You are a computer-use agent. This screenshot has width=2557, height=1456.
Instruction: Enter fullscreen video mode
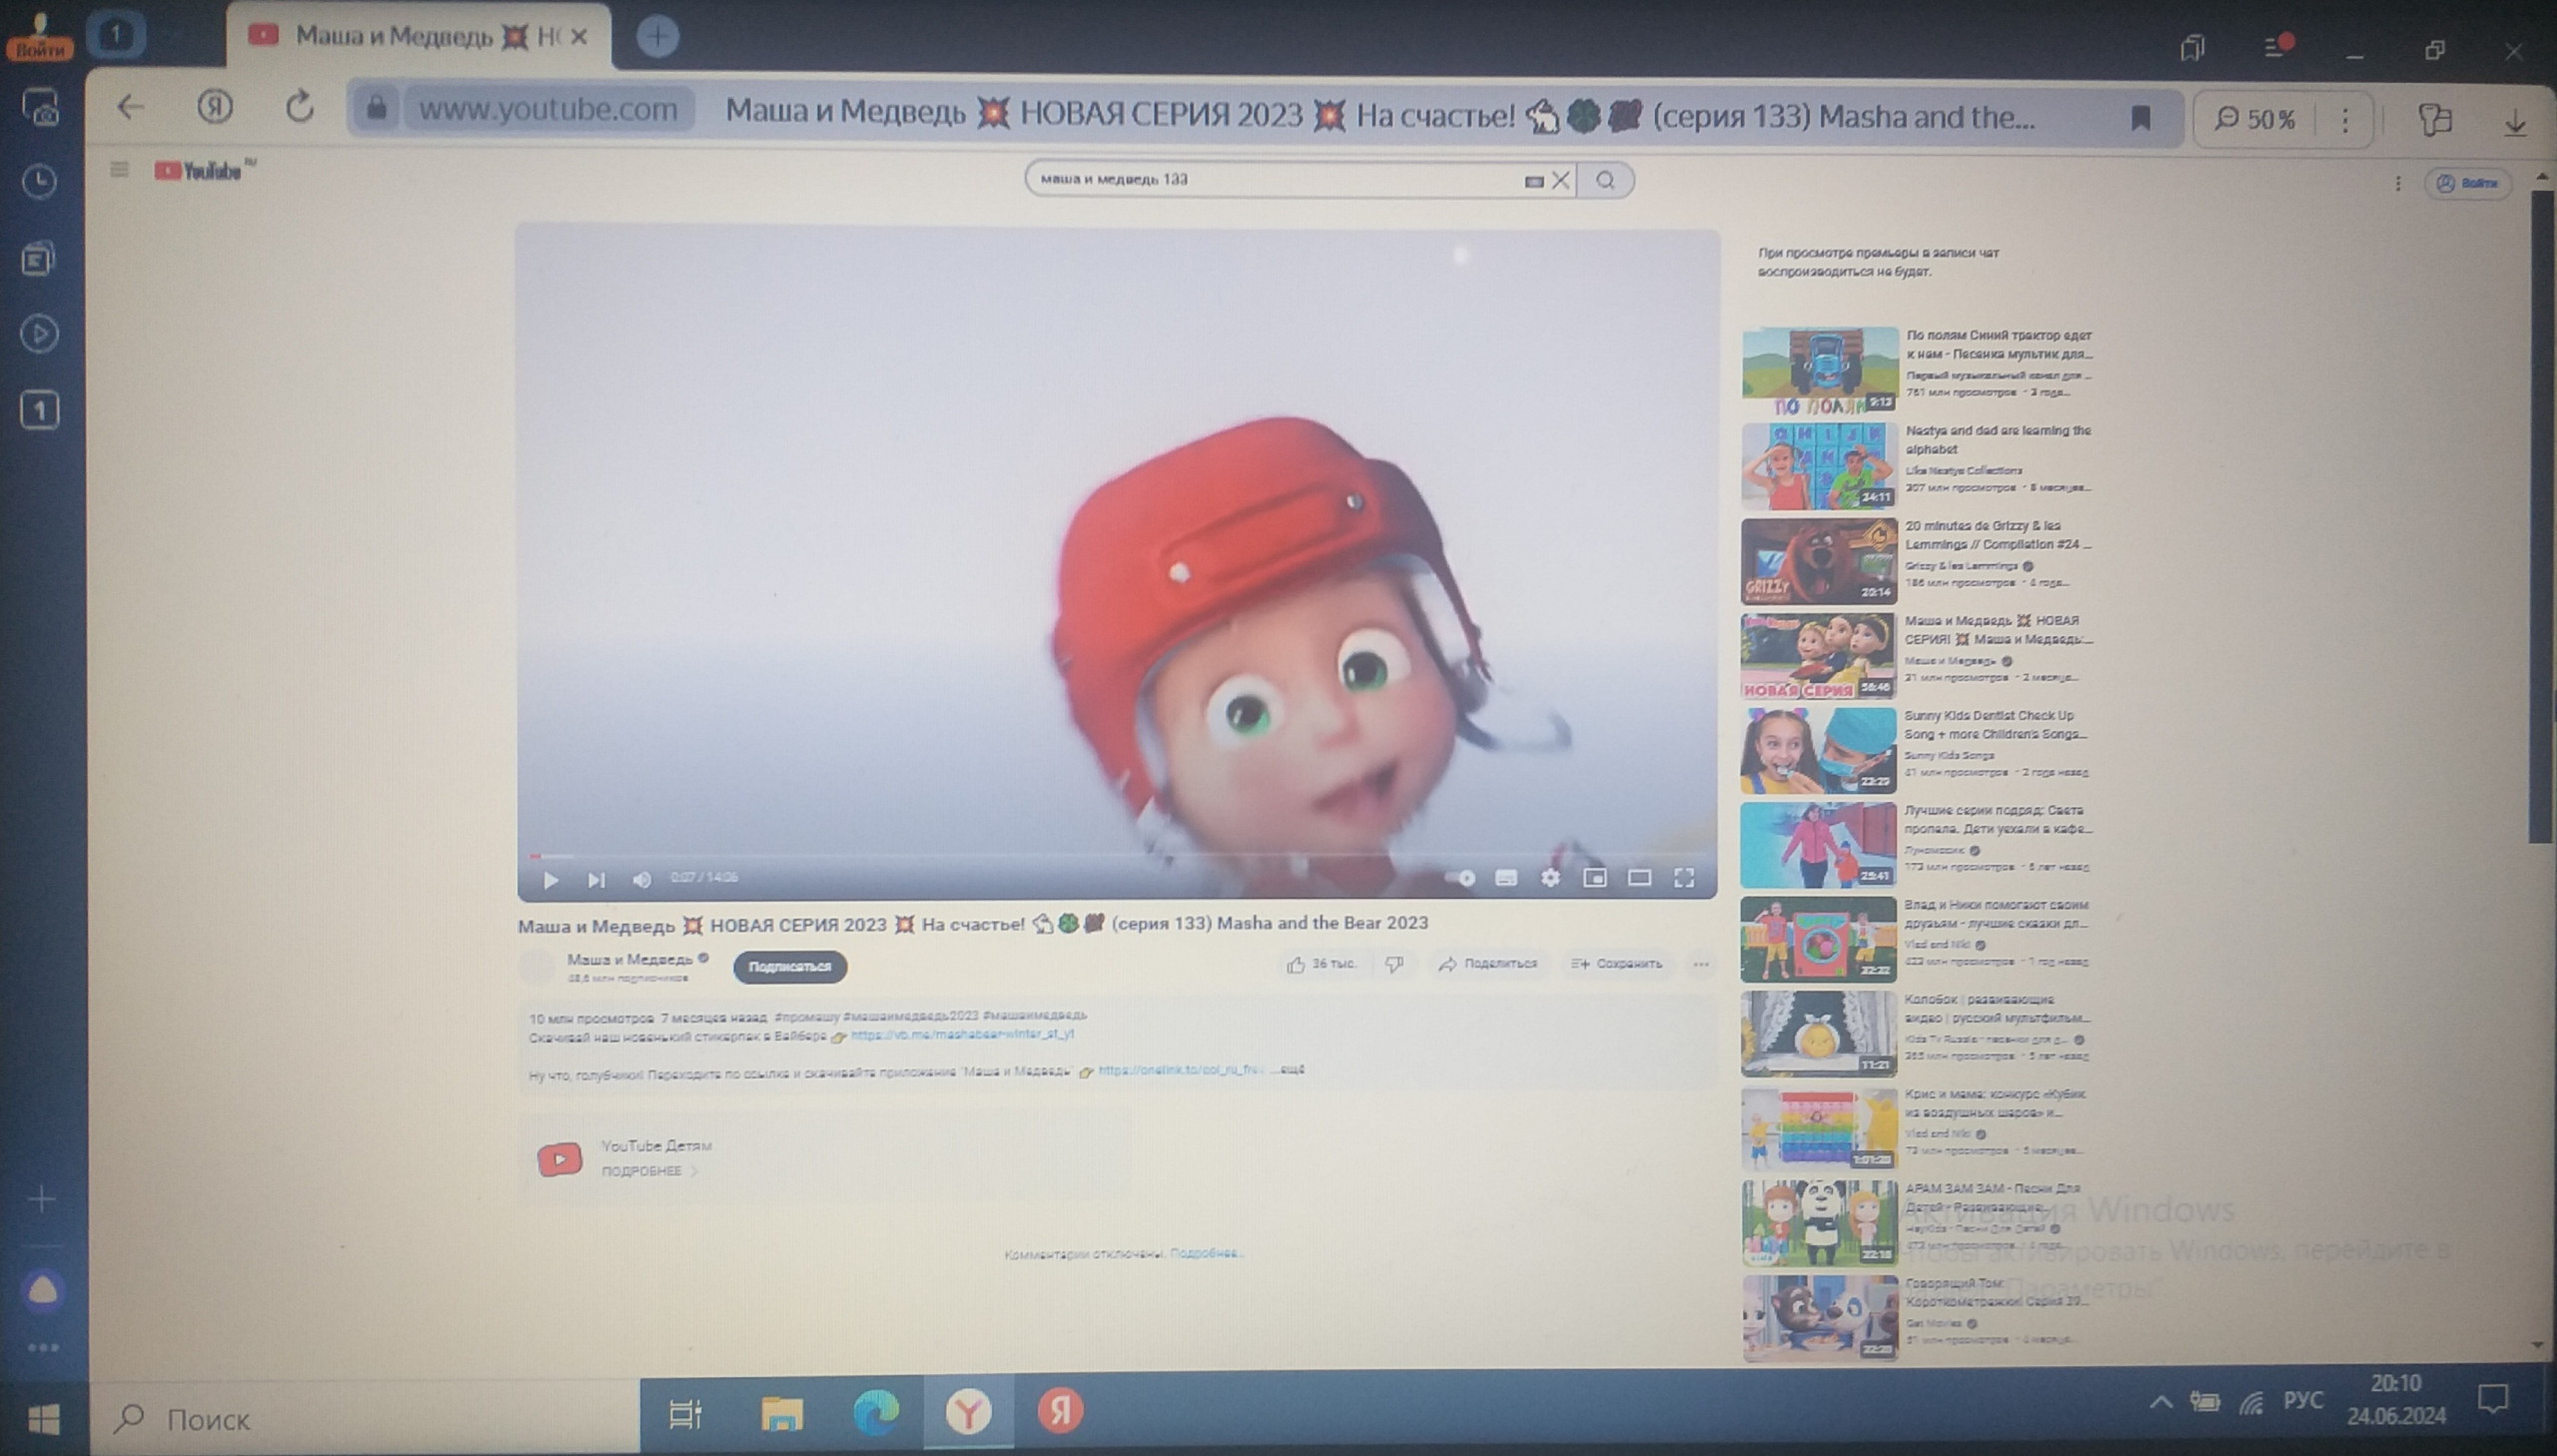(x=1684, y=878)
